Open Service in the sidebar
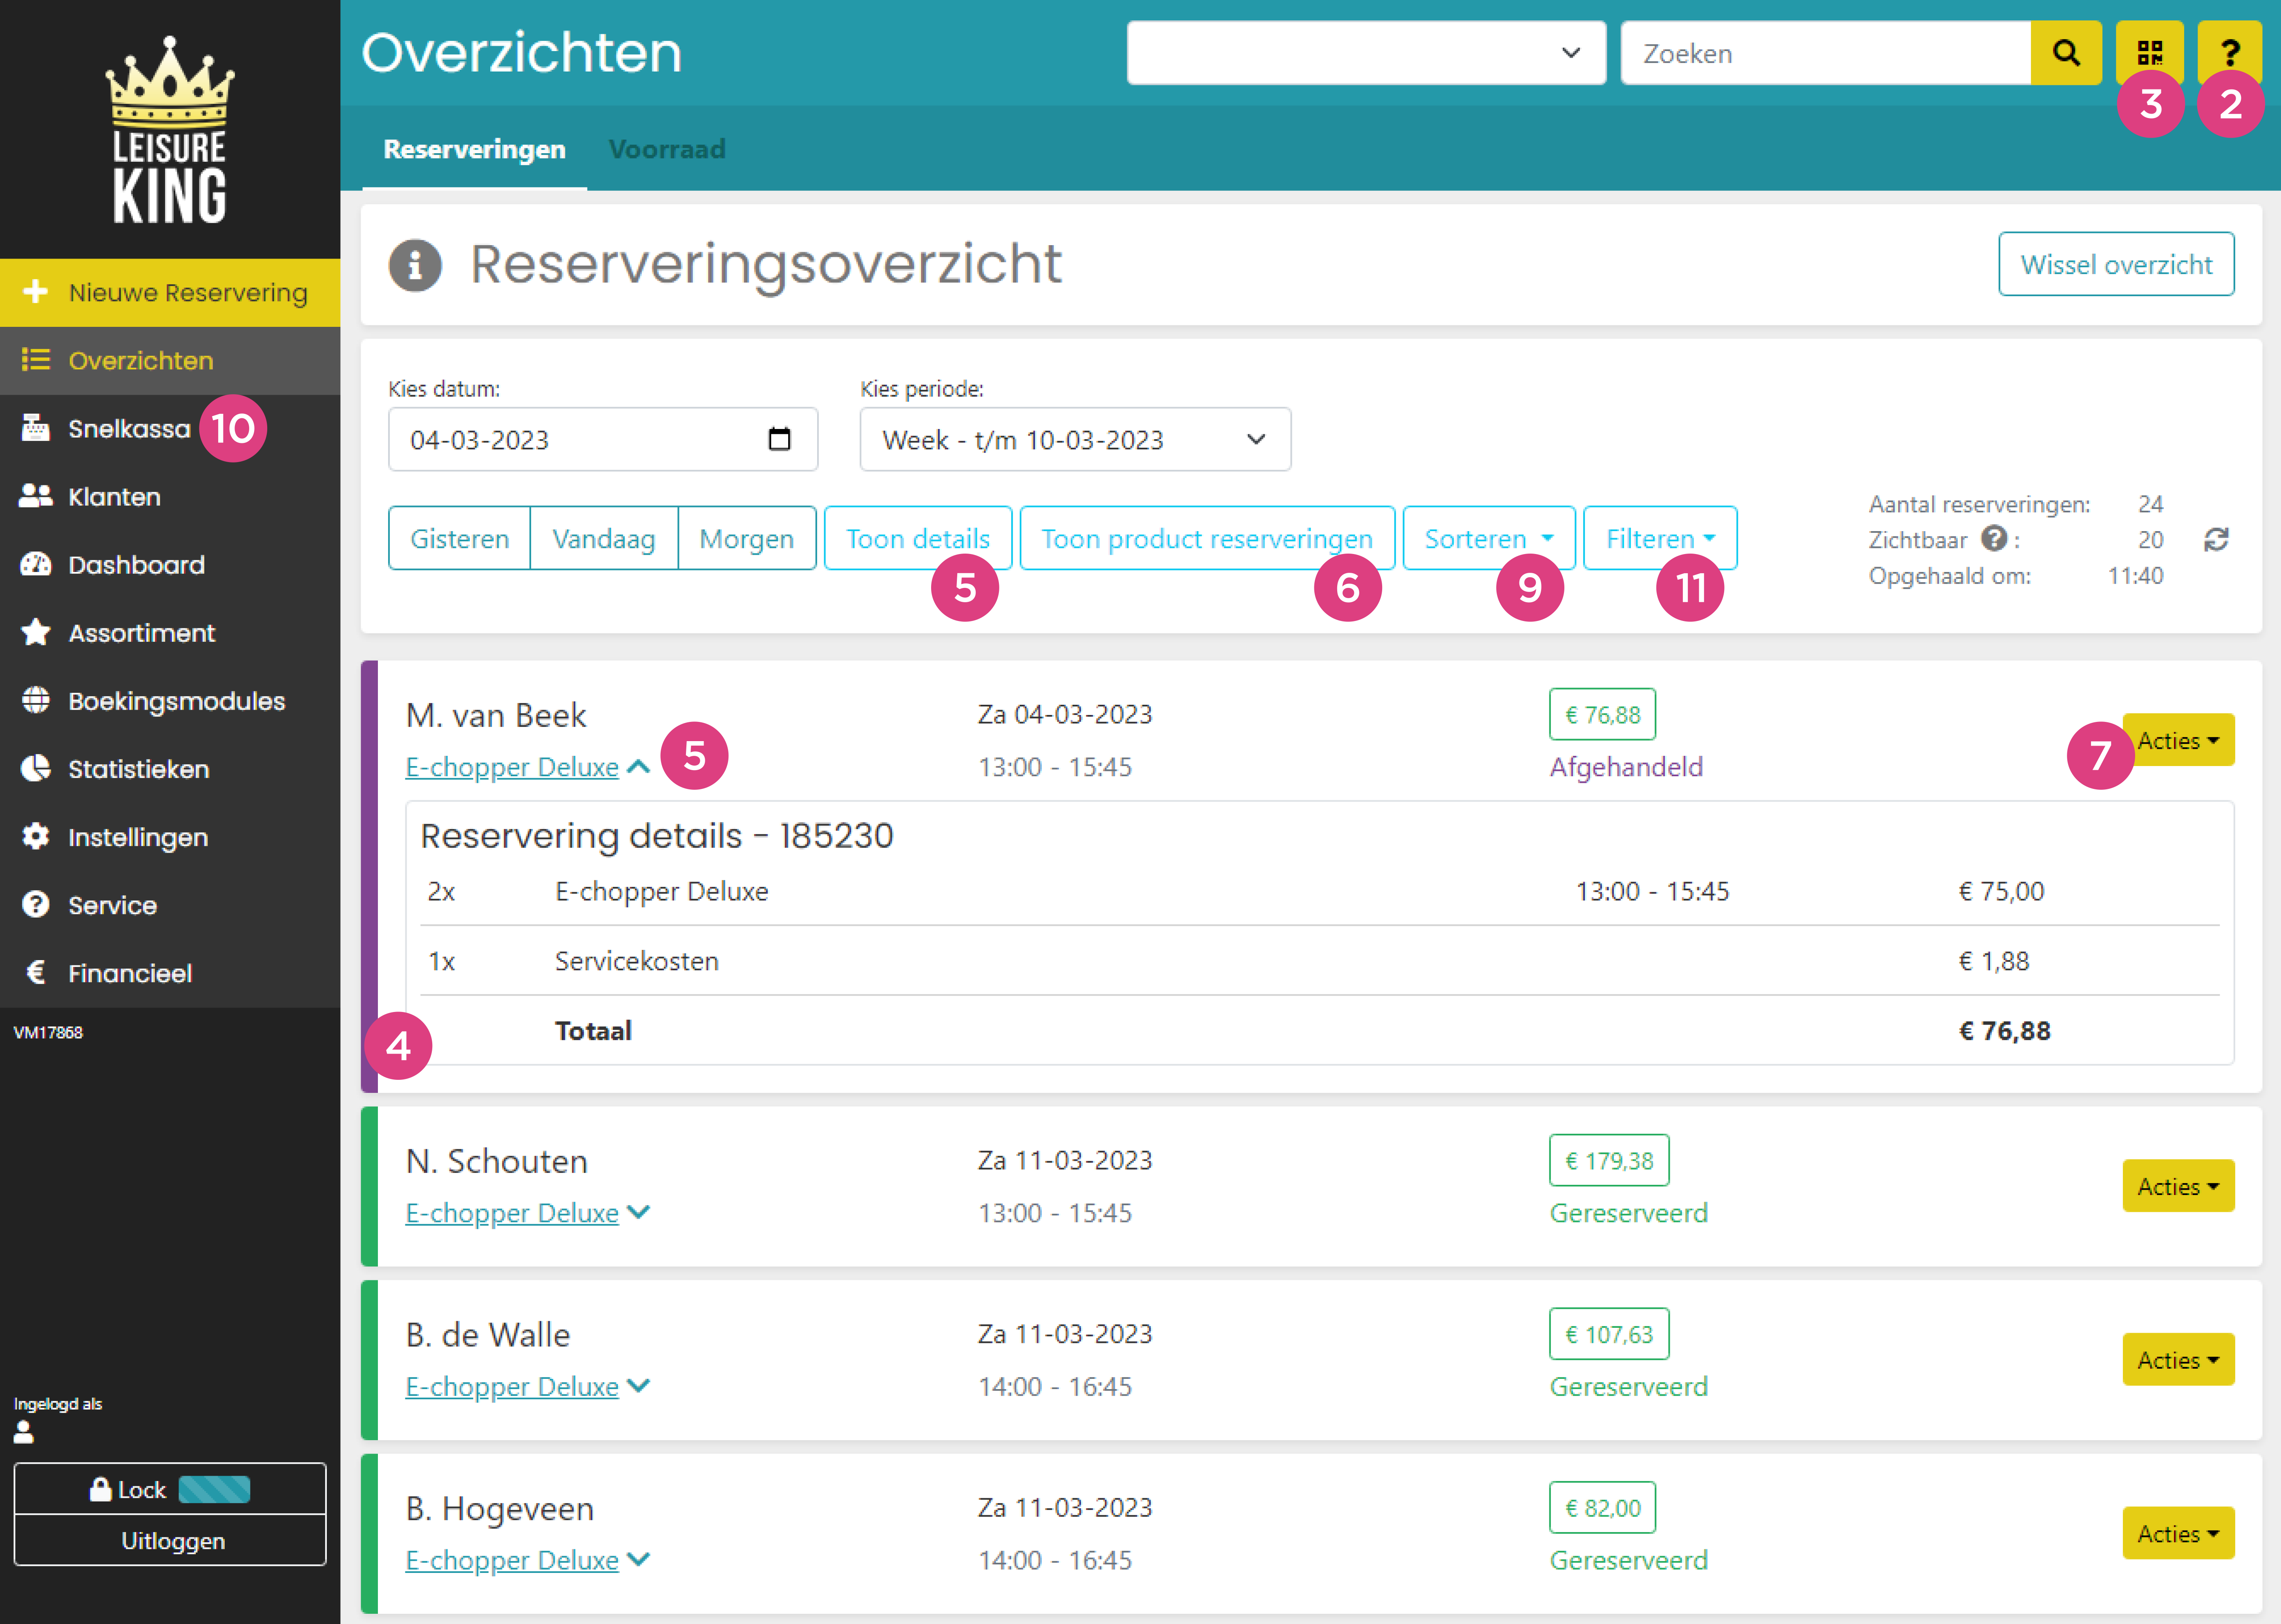Screen dimensions: 2281x1624 click(170, 904)
